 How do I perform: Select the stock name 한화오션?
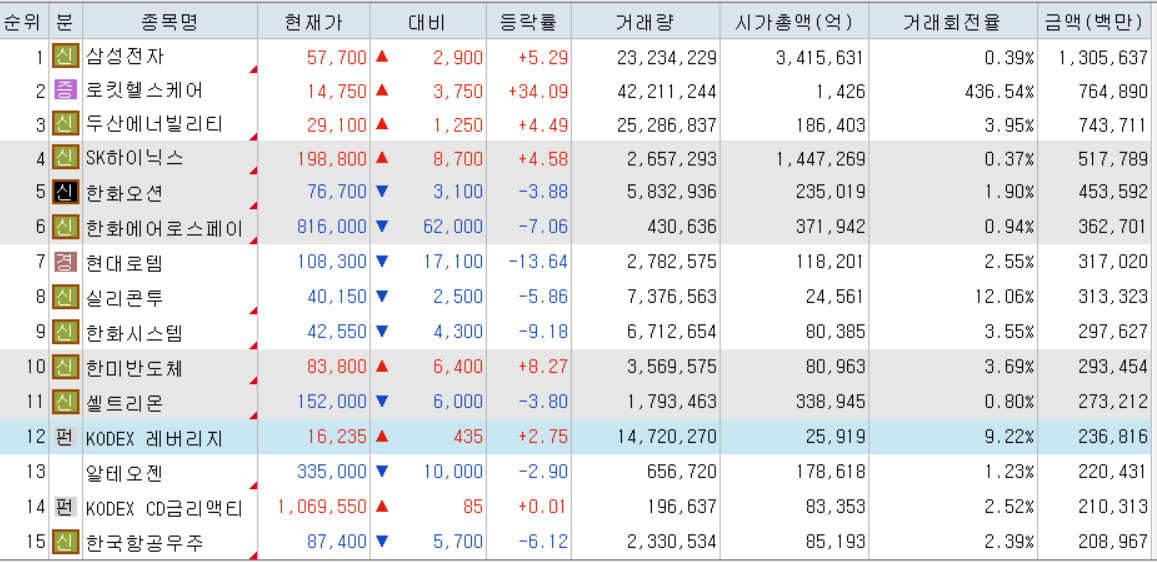pos(124,192)
